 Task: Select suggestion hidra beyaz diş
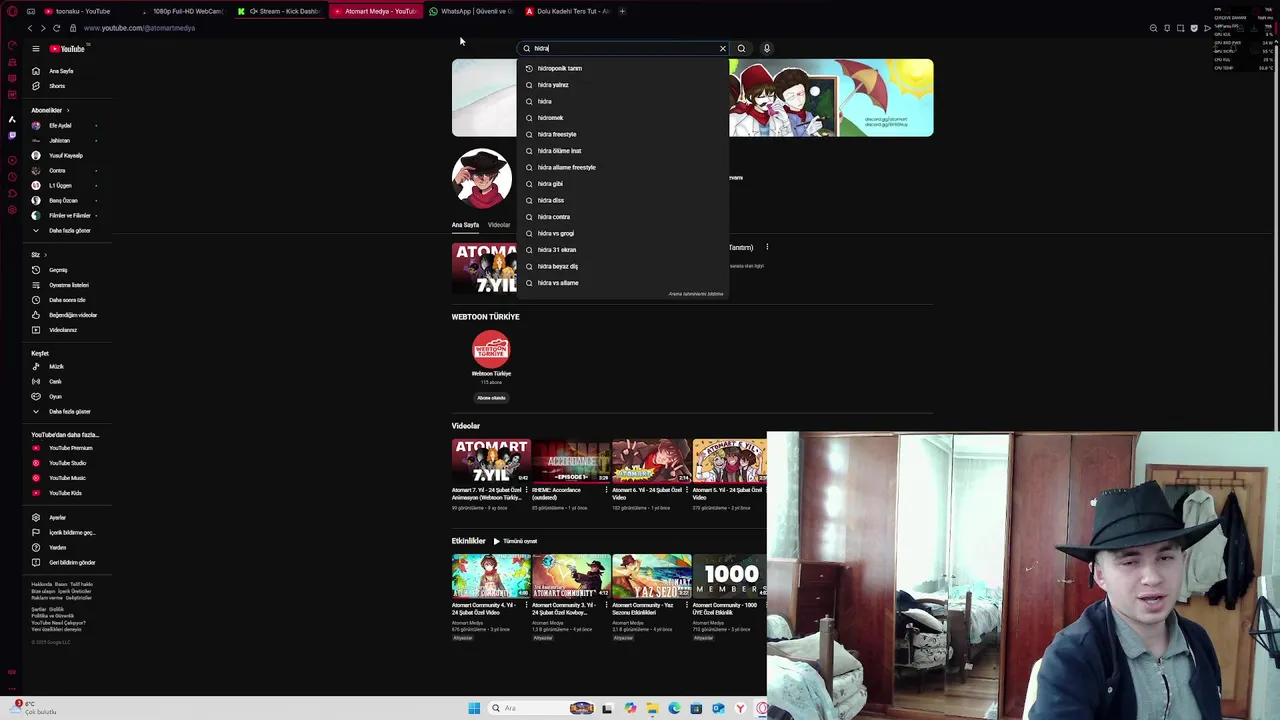pyautogui.click(x=622, y=266)
